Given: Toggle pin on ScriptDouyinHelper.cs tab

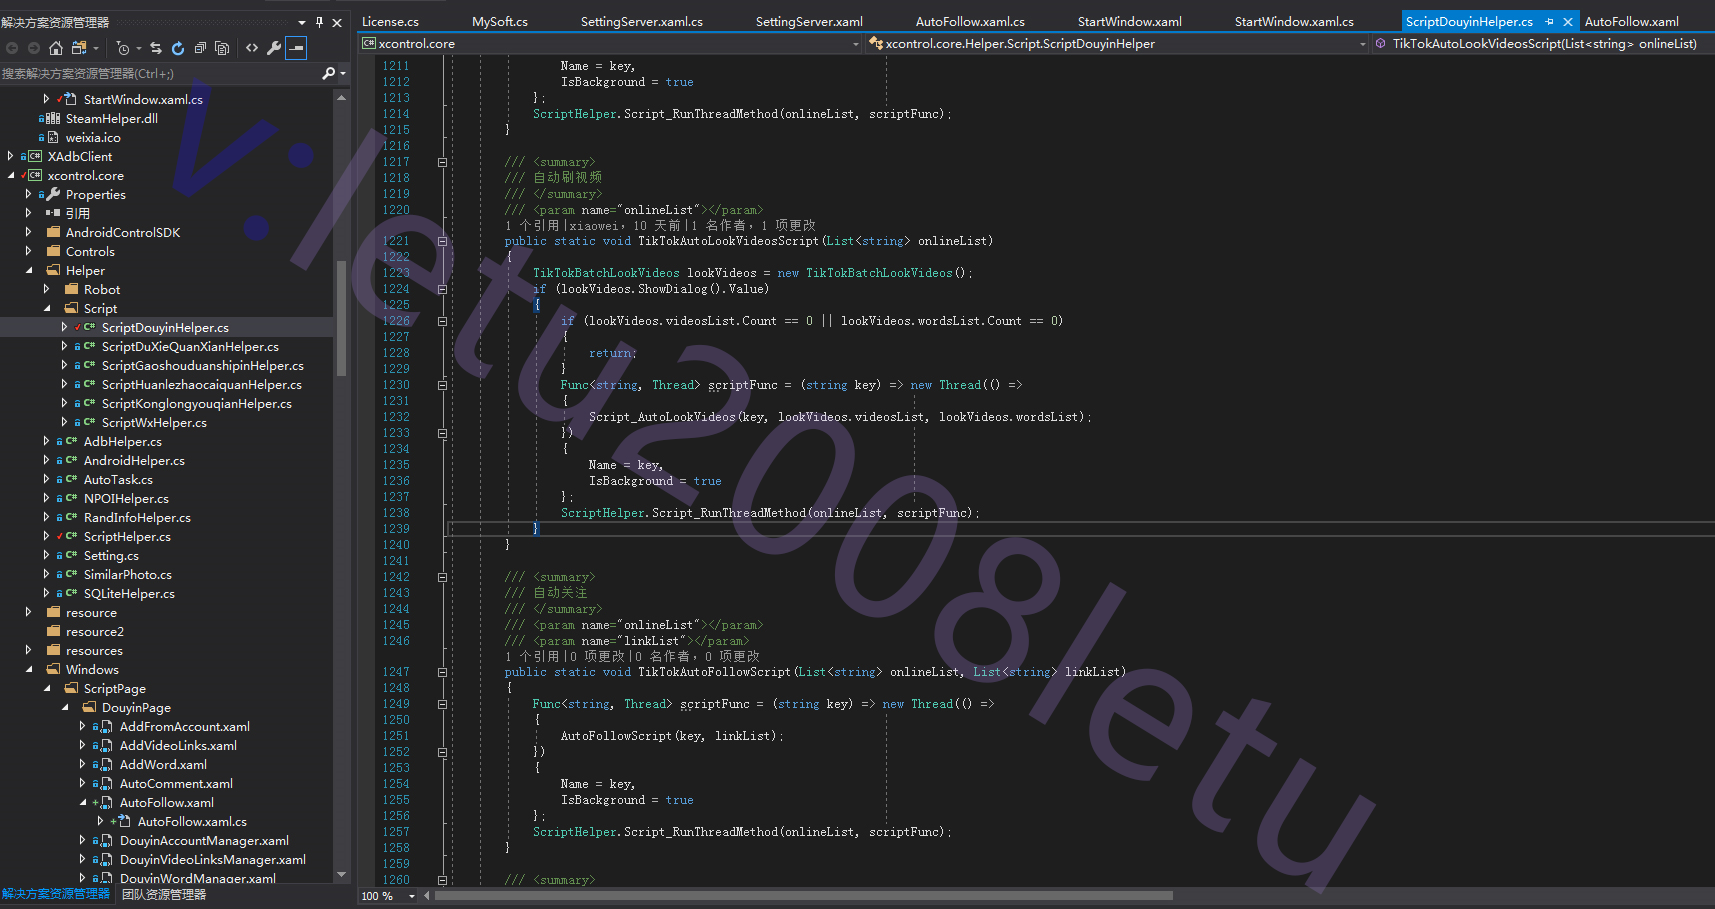Looking at the screenshot, I should pyautogui.click(x=1549, y=22).
